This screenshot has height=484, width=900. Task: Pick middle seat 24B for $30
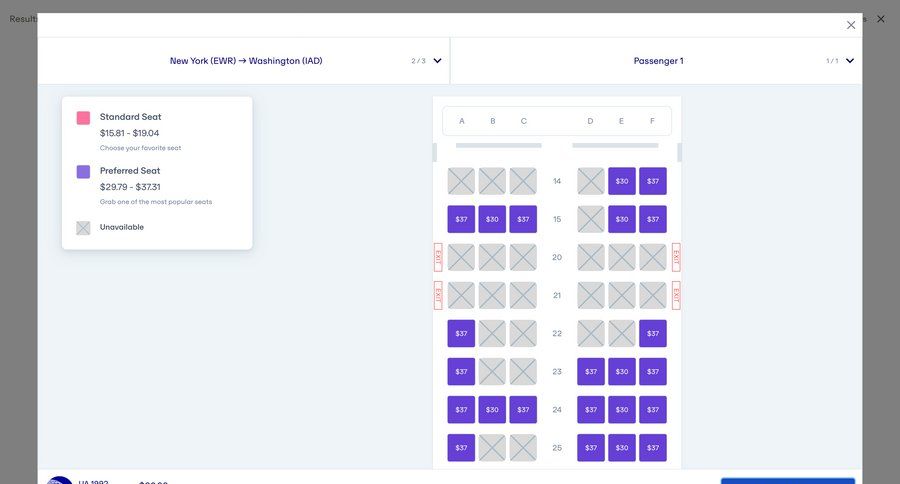tap(492, 410)
